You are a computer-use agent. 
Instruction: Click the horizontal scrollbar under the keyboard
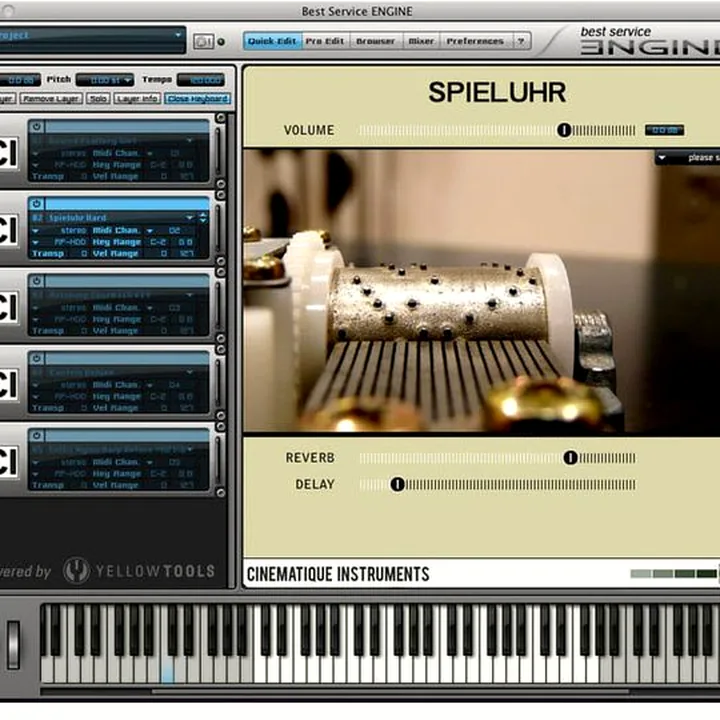click(x=390, y=691)
